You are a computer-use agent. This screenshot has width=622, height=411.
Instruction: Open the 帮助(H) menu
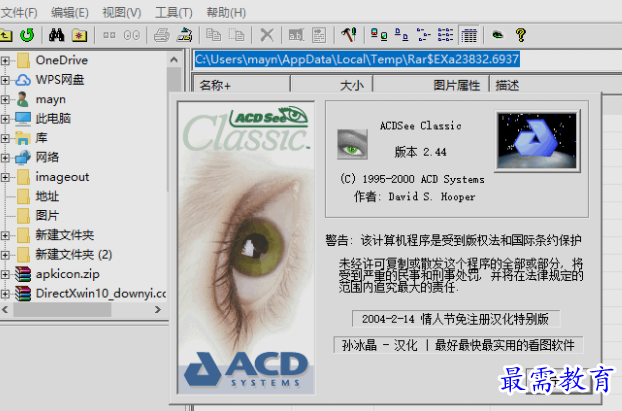(x=226, y=13)
